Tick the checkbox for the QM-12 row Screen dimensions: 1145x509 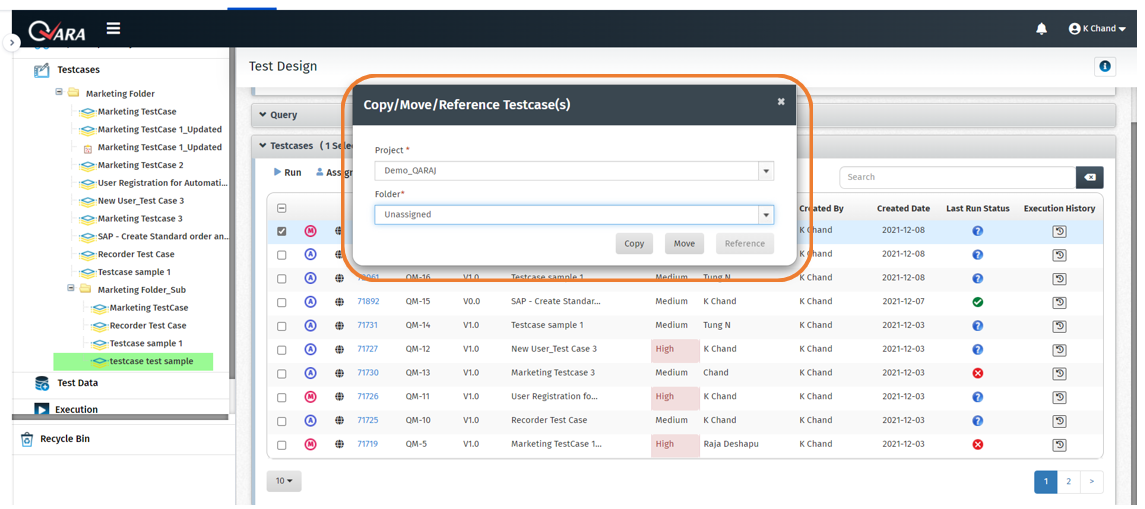point(281,349)
